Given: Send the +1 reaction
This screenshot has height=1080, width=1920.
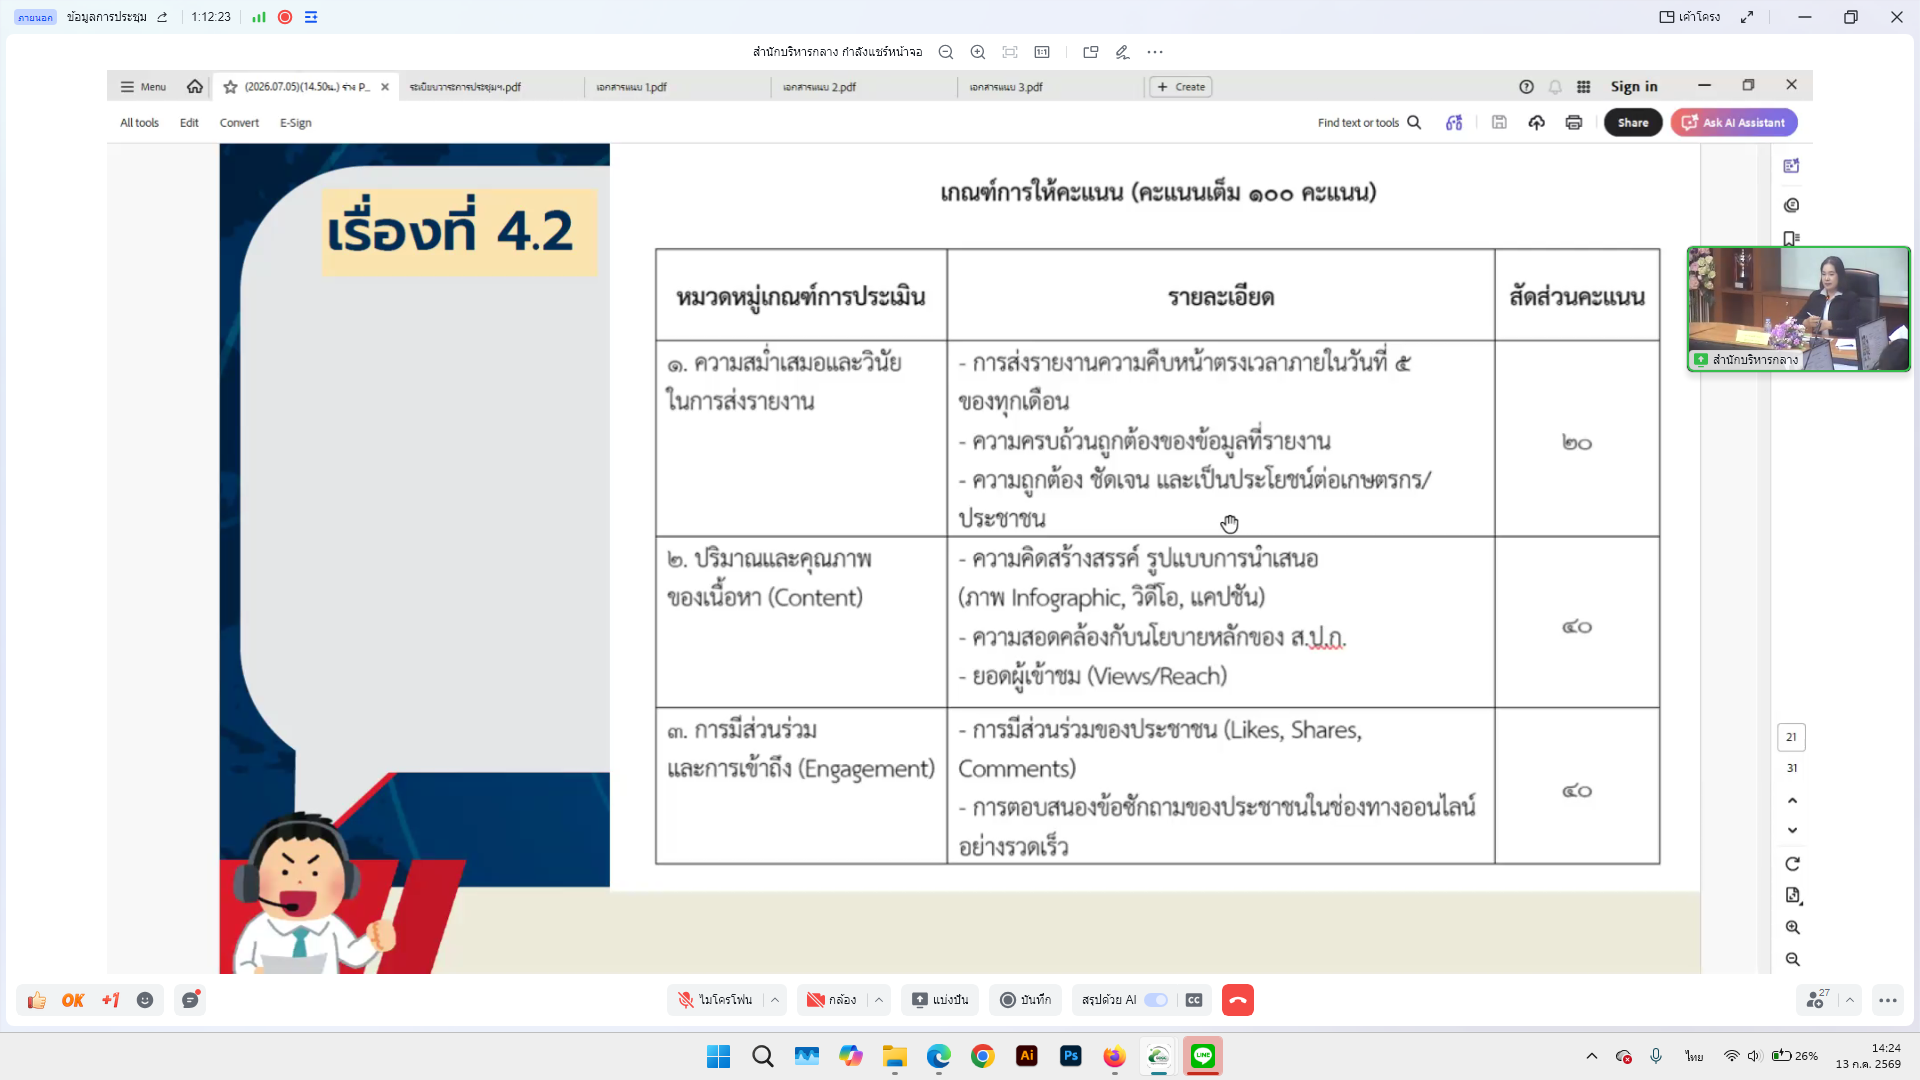Looking at the screenshot, I should [110, 1000].
